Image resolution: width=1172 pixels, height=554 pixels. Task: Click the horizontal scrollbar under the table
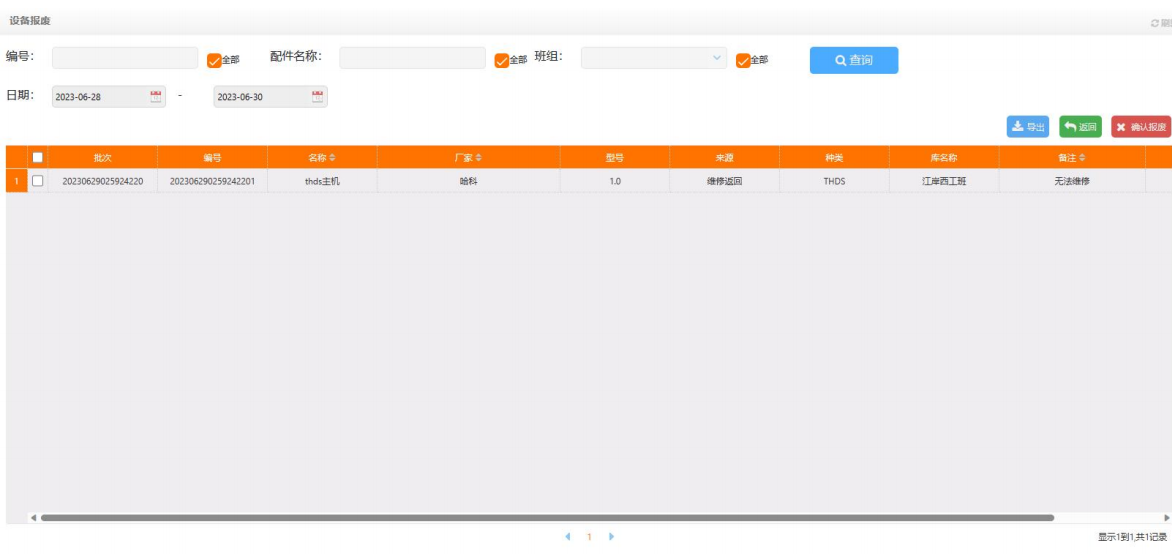(x=547, y=518)
